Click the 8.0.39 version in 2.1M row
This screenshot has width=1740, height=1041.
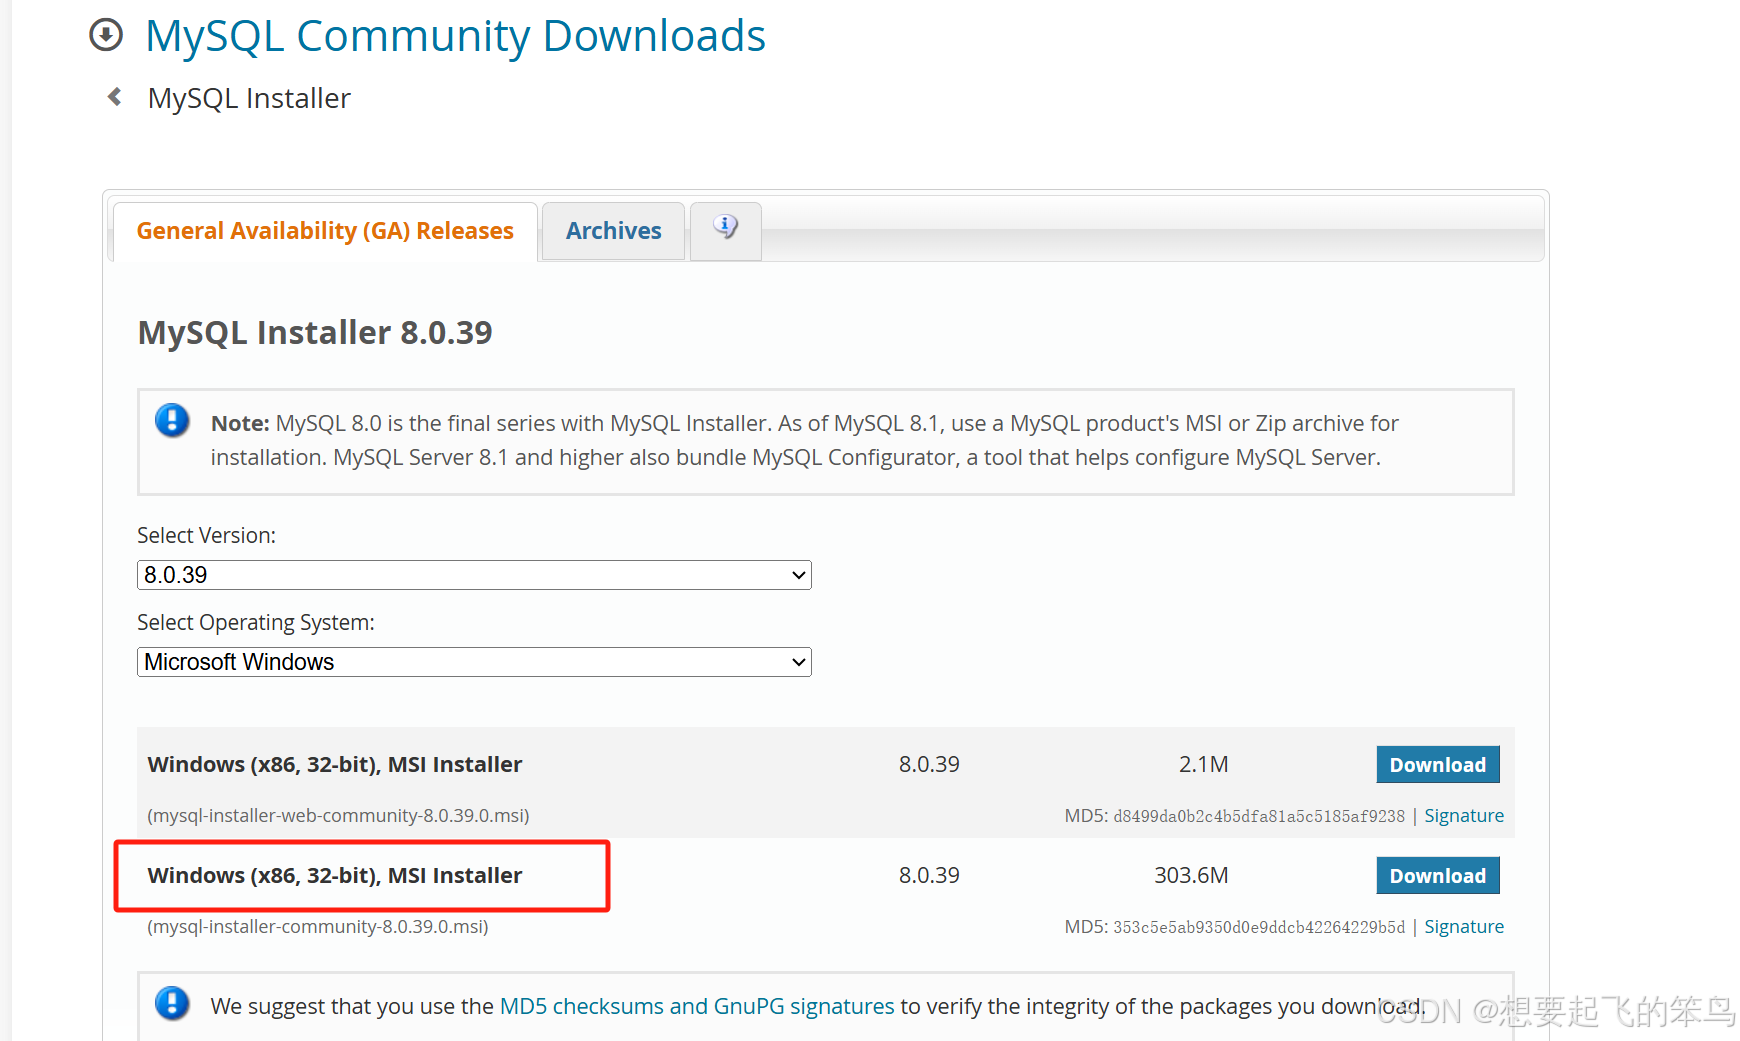pyautogui.click(x=929, y=765)
